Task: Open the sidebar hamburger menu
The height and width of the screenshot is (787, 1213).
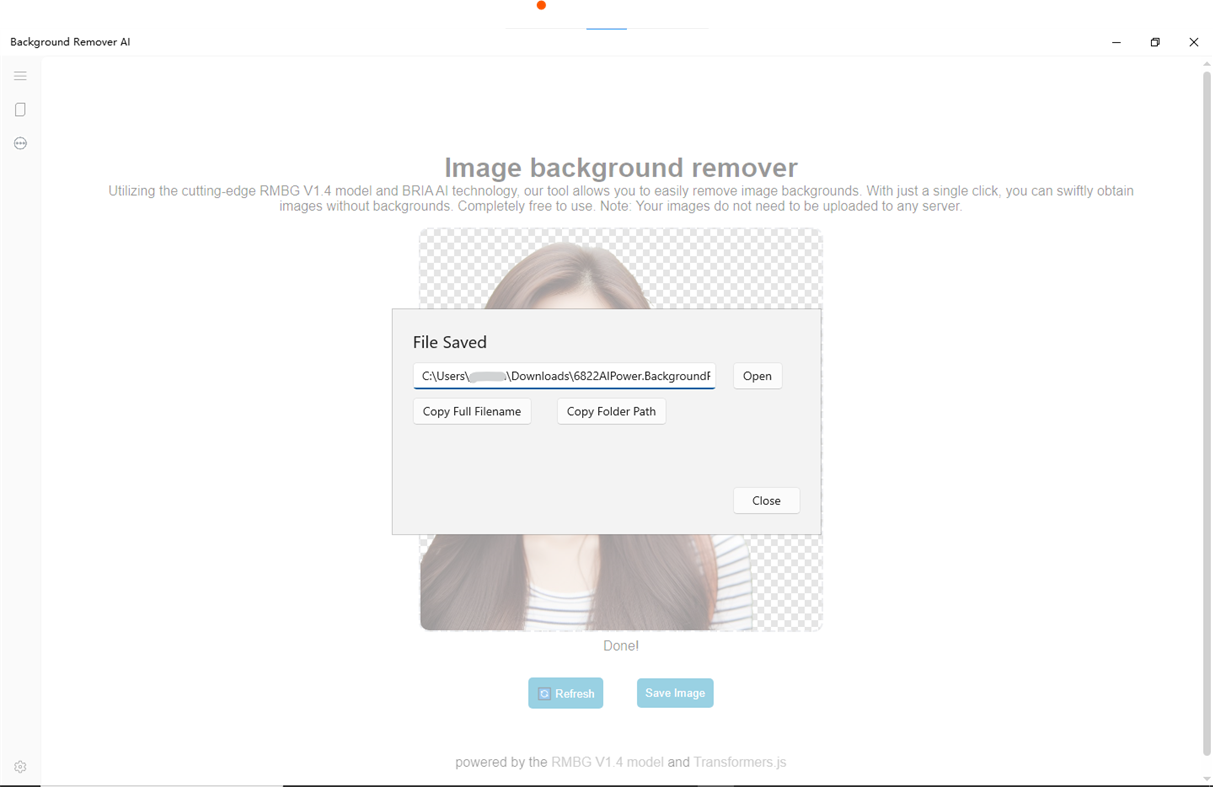Action: pos(20,75)
